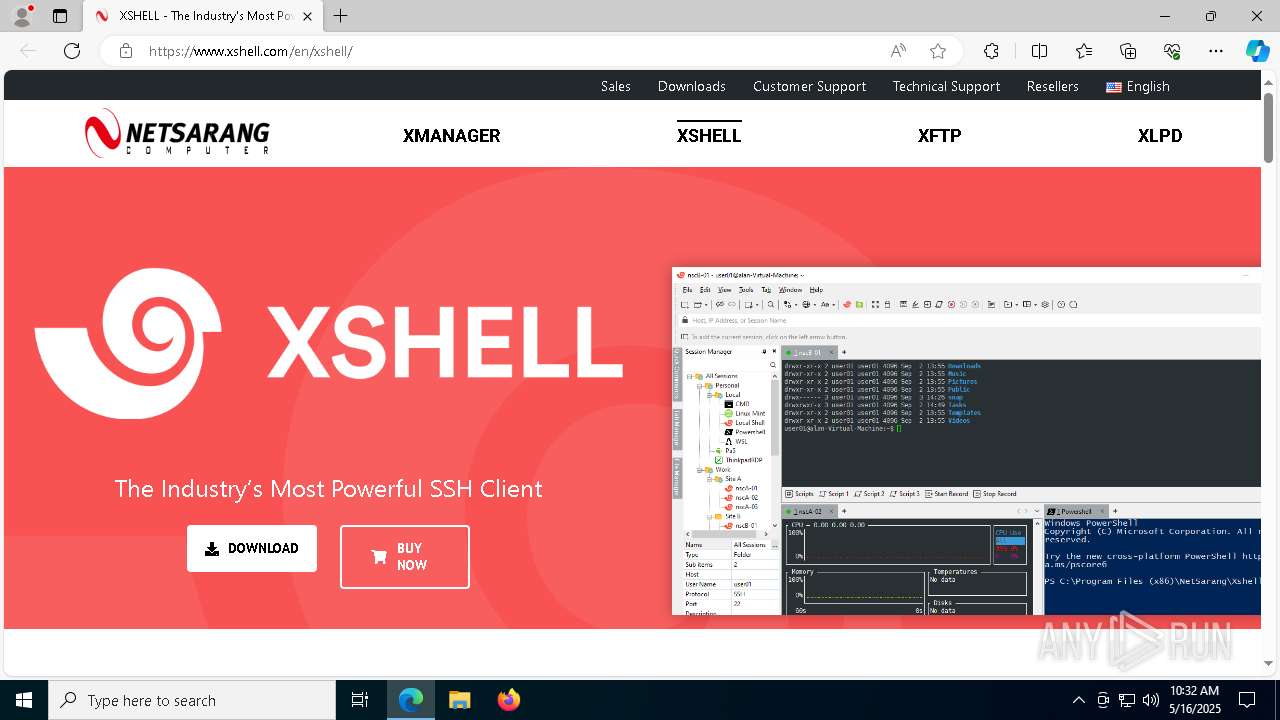1280x720 pixels.
Task: Open the taskbar clock and date
Action: tap(1194, 700)
